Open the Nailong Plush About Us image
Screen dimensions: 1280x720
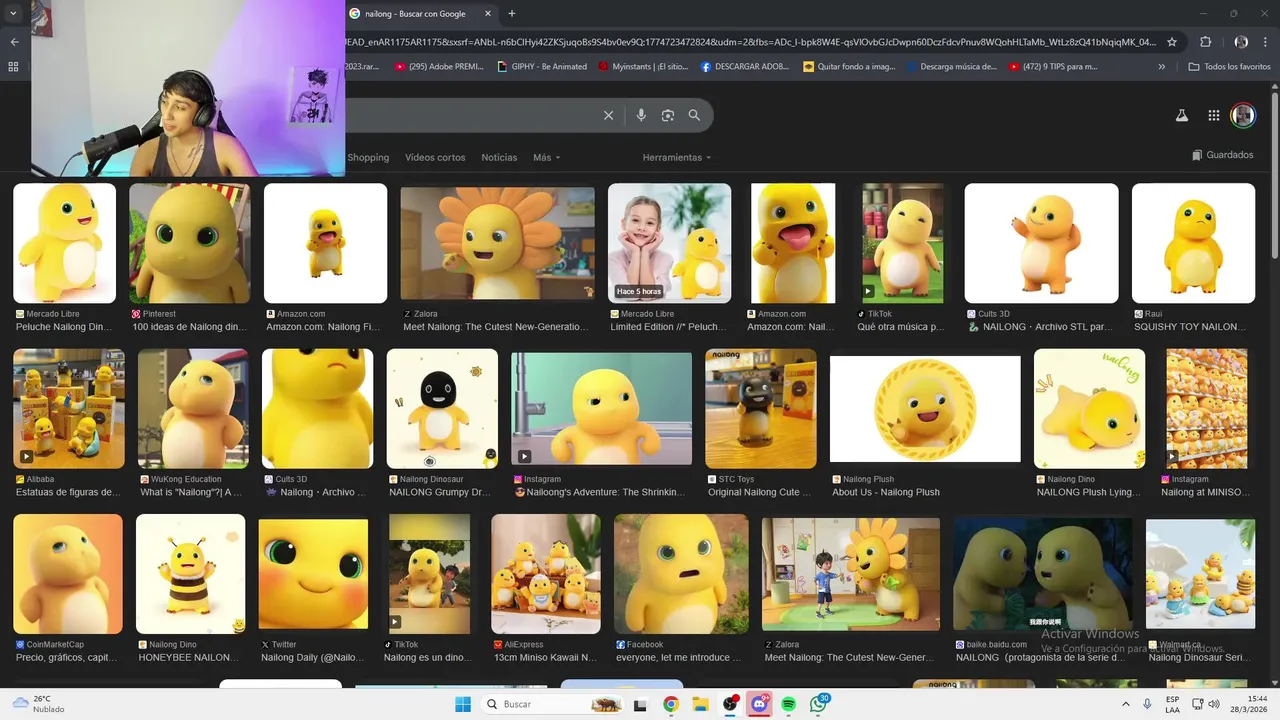pyautogui.click(x=925, y=409)
